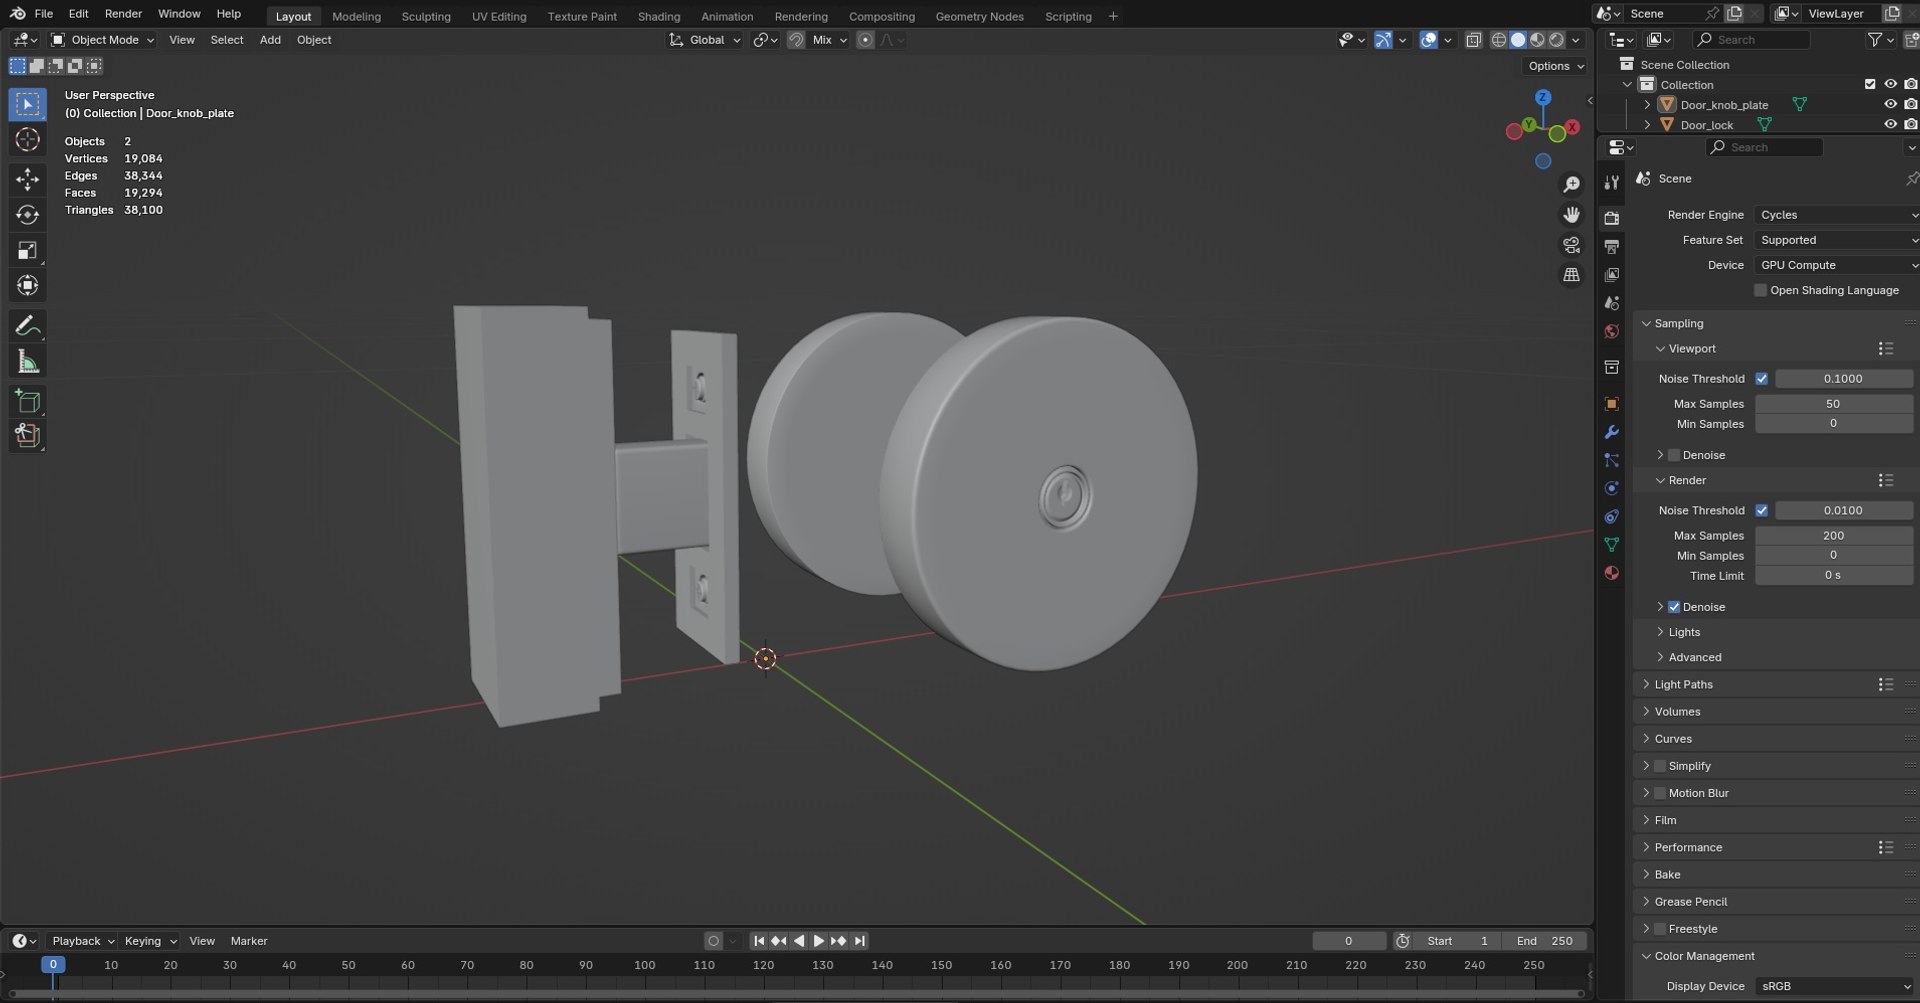The width and height of the screenshot is (1920, 1003).
Task: Open the timeline Marker menu
Action: (x=249, y=941)
